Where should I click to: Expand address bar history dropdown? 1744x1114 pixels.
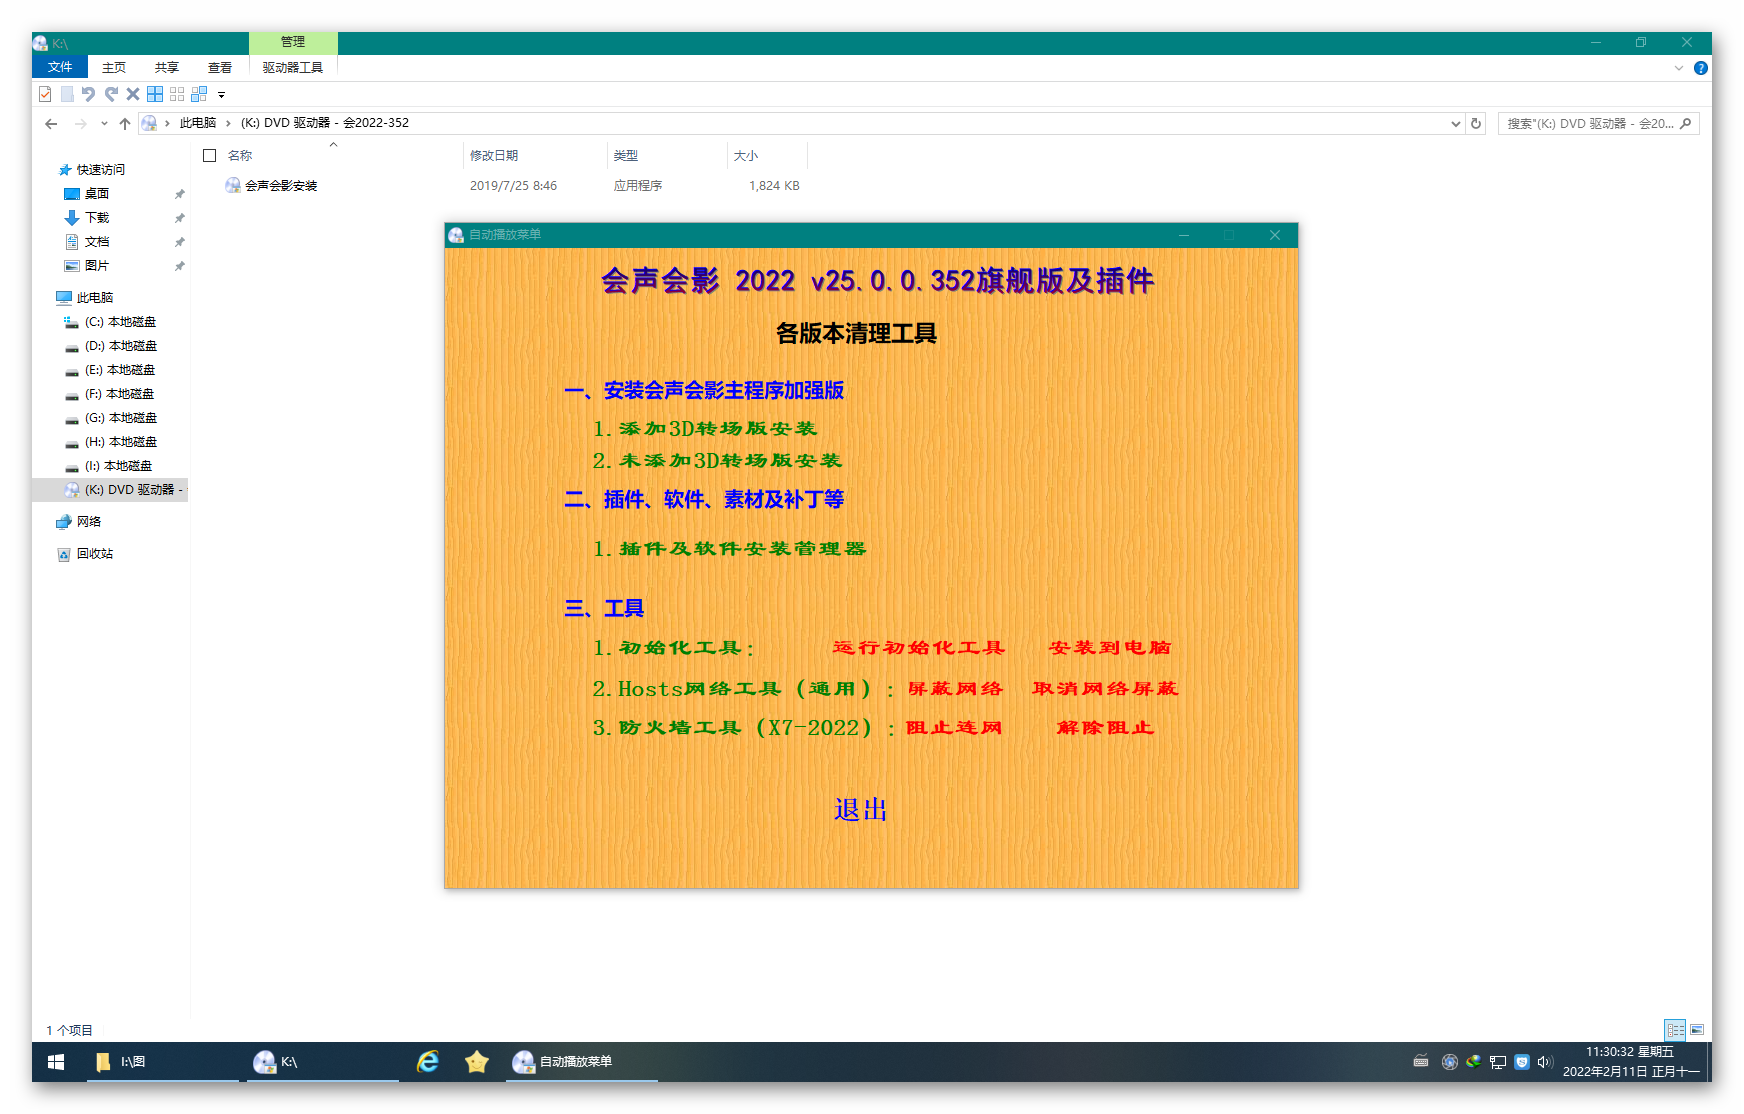[1455, 123]
